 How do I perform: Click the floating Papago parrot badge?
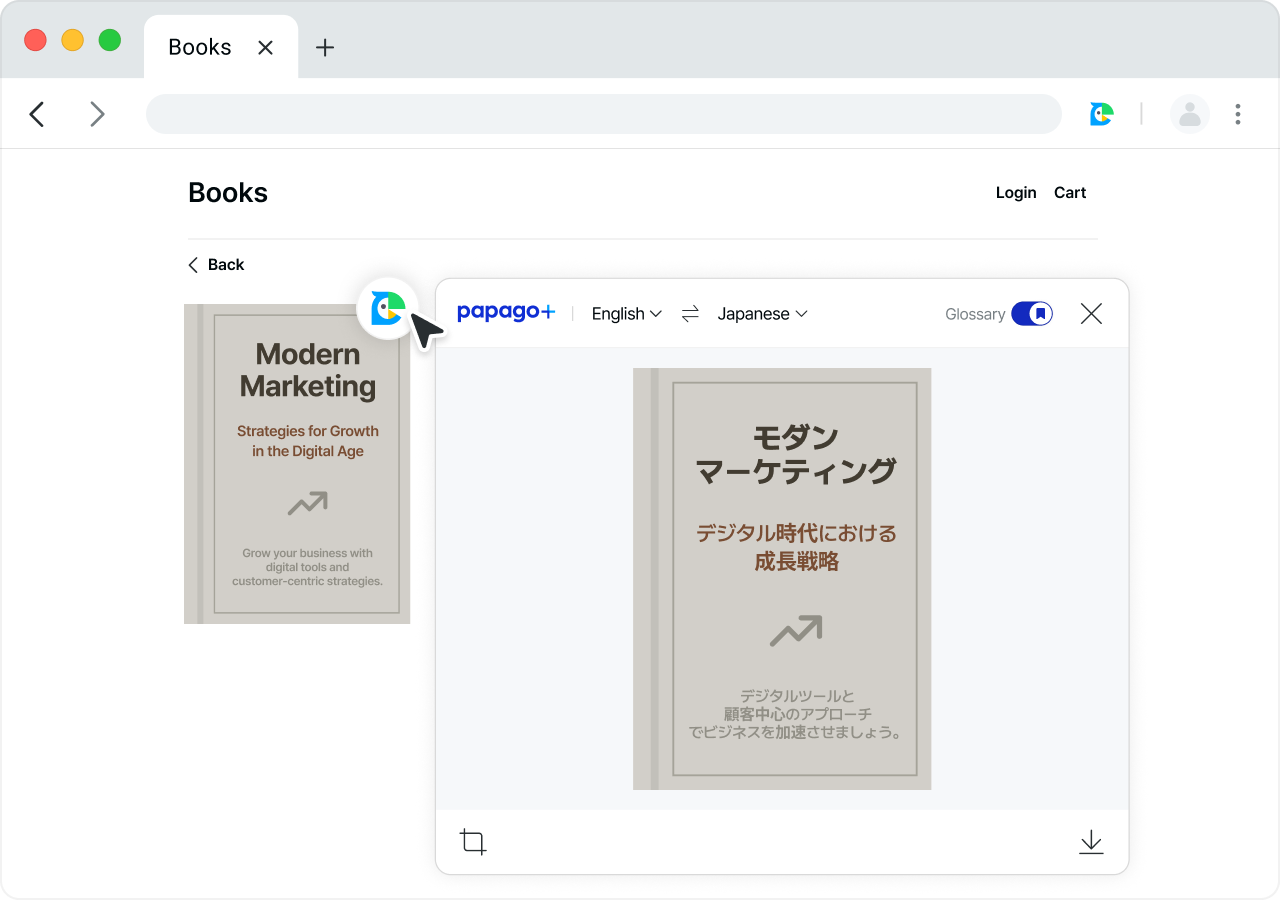(x=387, y=308)
